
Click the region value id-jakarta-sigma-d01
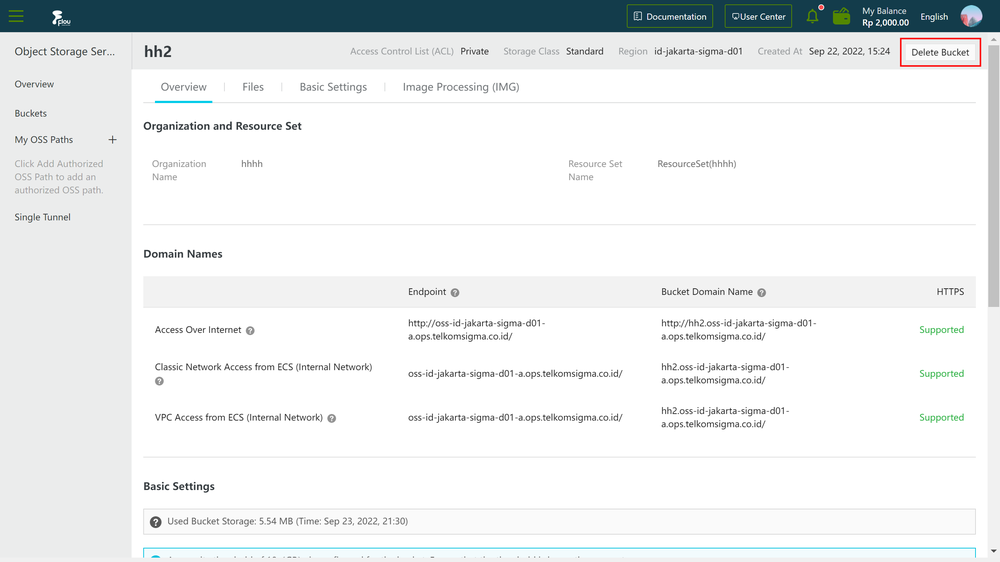698,52
